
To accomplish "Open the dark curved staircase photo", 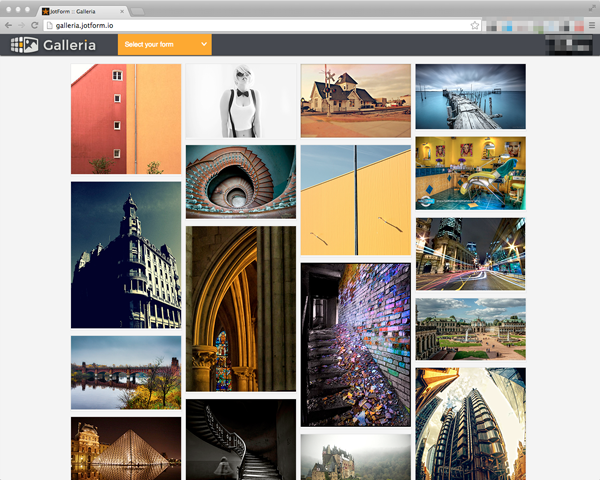I will [241, 439].
